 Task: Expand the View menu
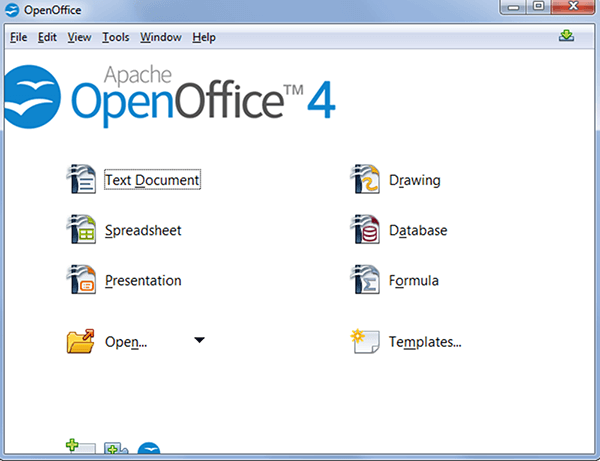point(79,38)
